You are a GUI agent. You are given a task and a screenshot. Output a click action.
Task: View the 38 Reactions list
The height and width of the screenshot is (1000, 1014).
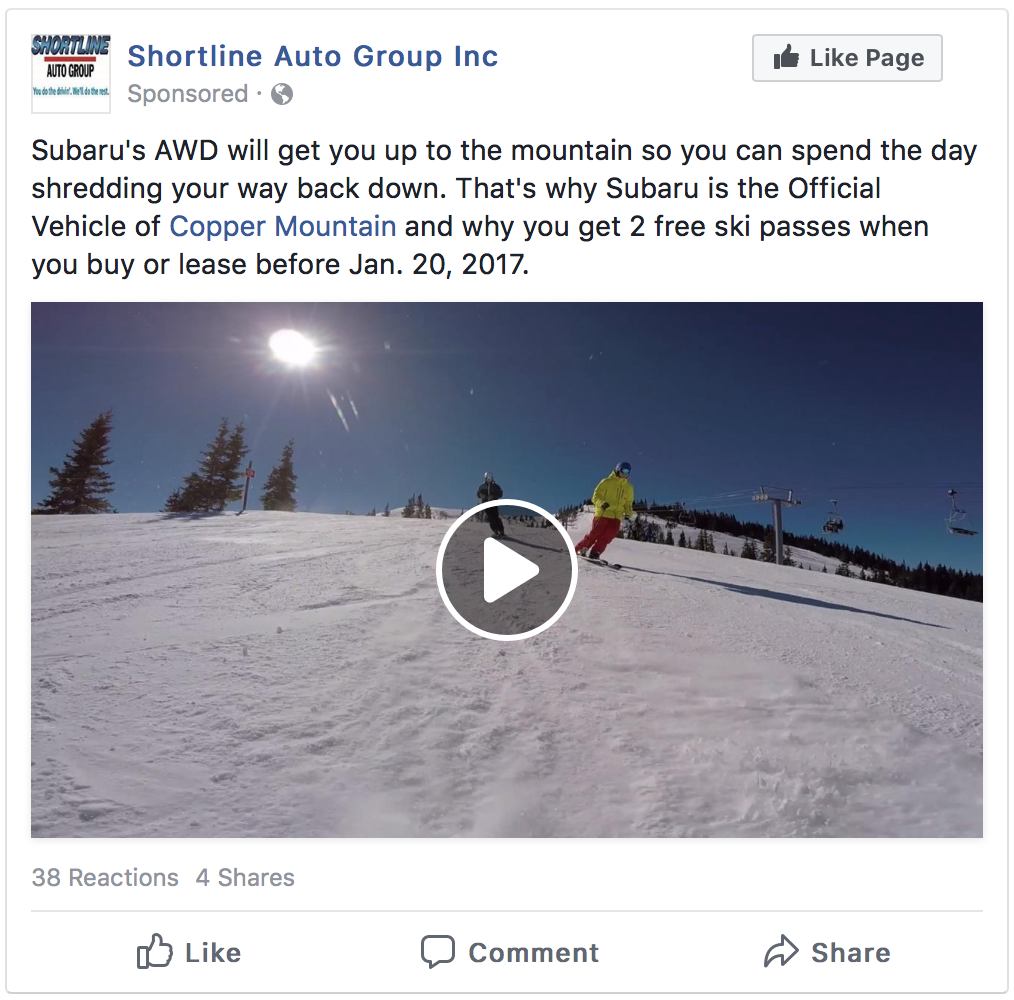(105, 878)
